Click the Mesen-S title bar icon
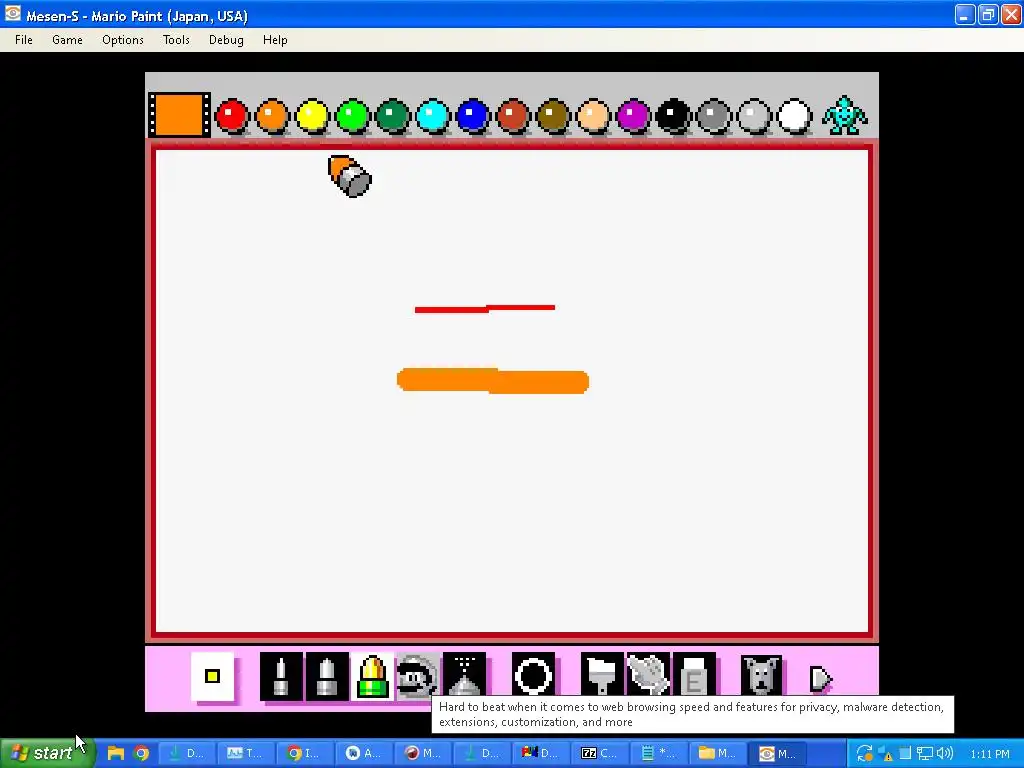 13,14
